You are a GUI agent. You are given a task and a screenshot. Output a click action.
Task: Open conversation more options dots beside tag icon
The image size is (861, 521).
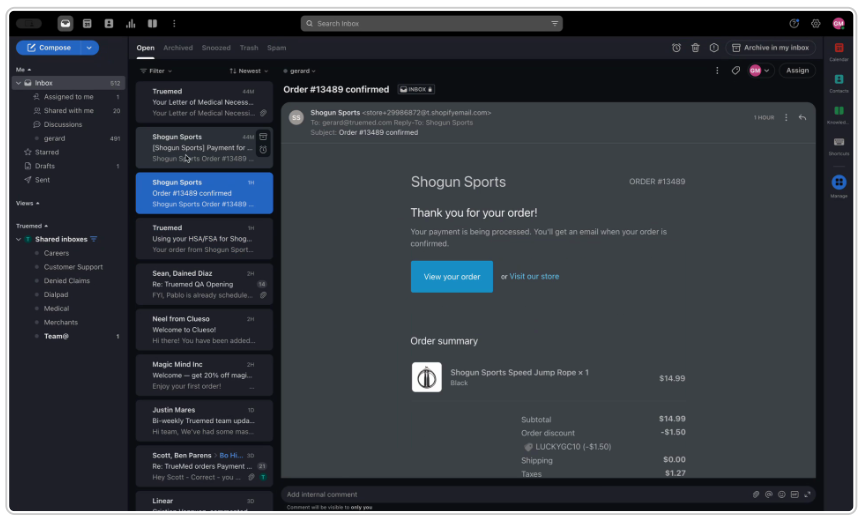point(717,70)
